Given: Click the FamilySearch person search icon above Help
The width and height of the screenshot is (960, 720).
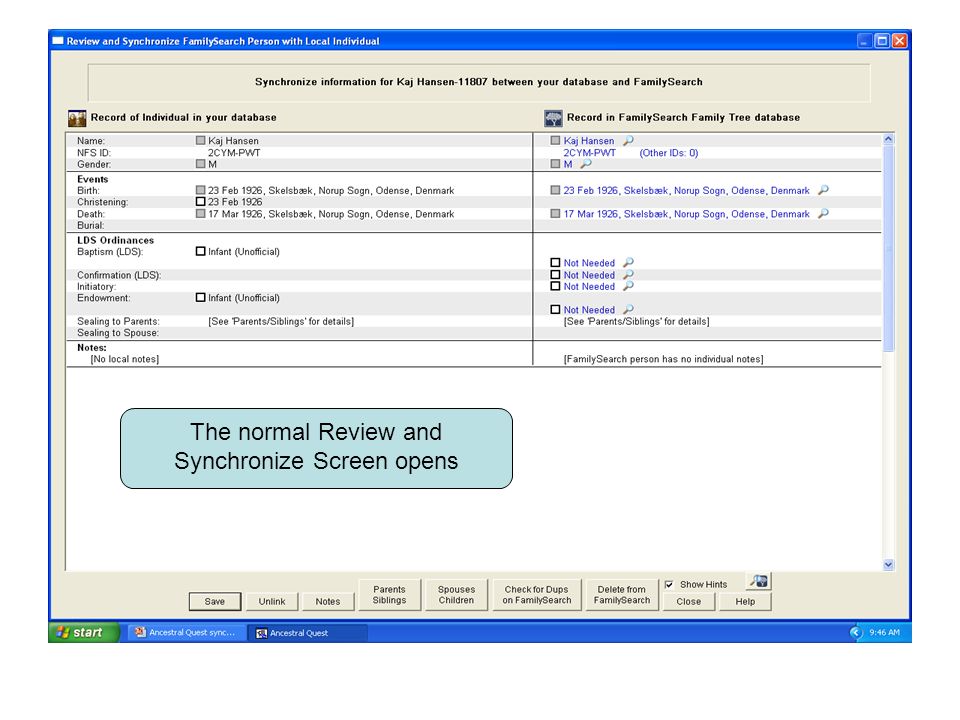Looking at the screenshot, I should 759,581.
